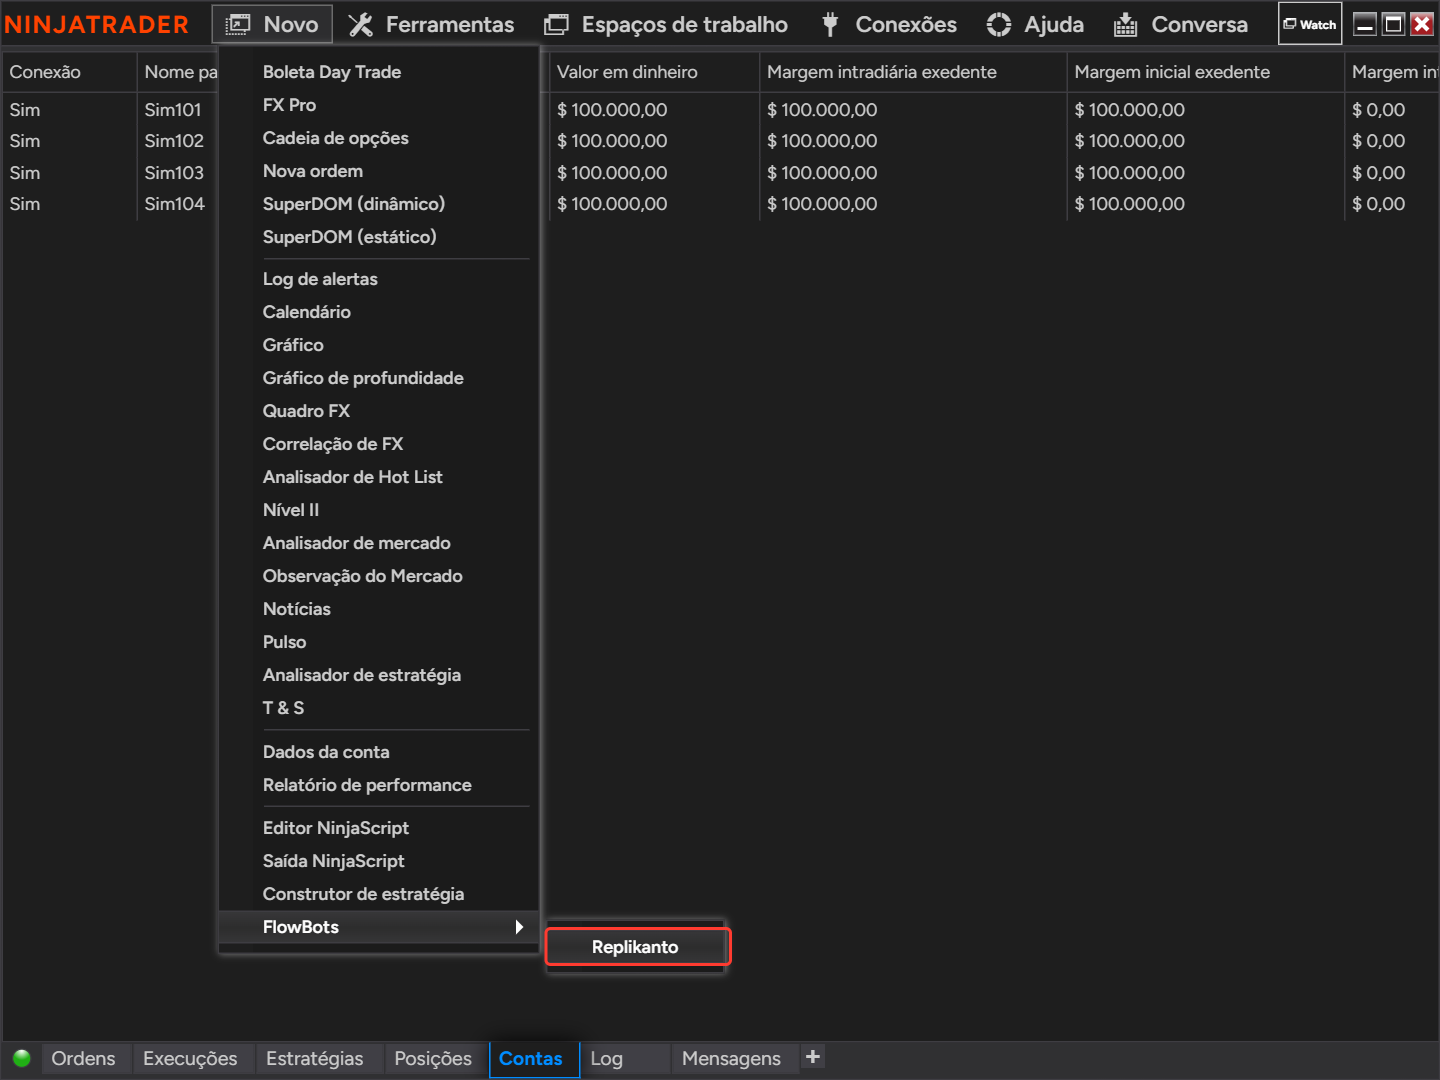Select the Sim103 account row
Screen dimensions: 1440x1080
pos(174,173)
